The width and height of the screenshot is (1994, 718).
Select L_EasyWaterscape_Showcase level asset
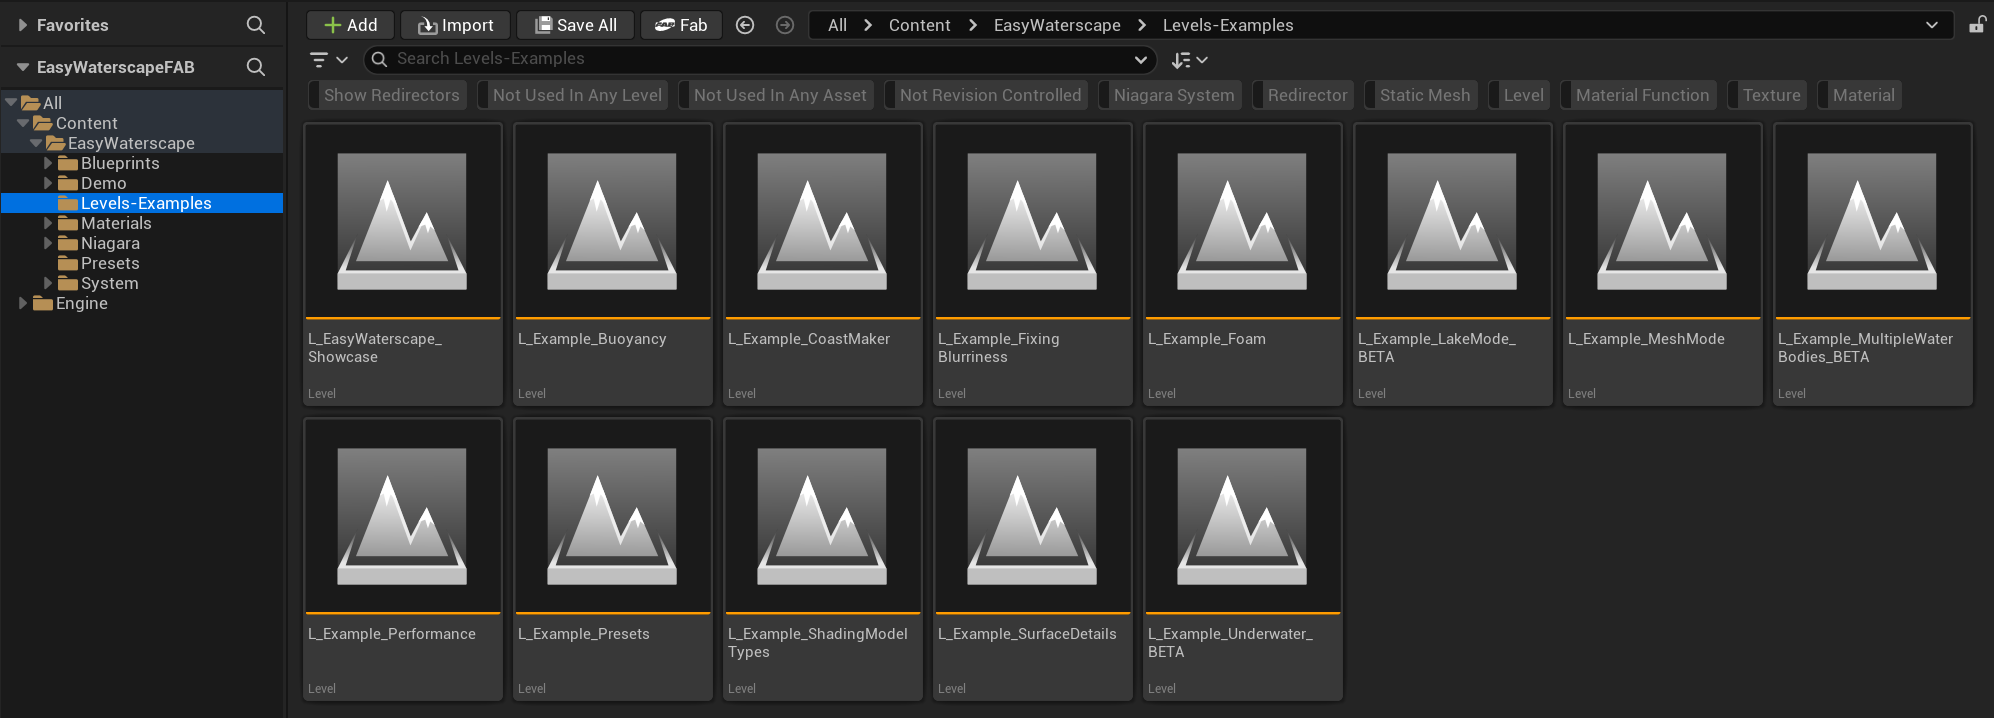403,264
